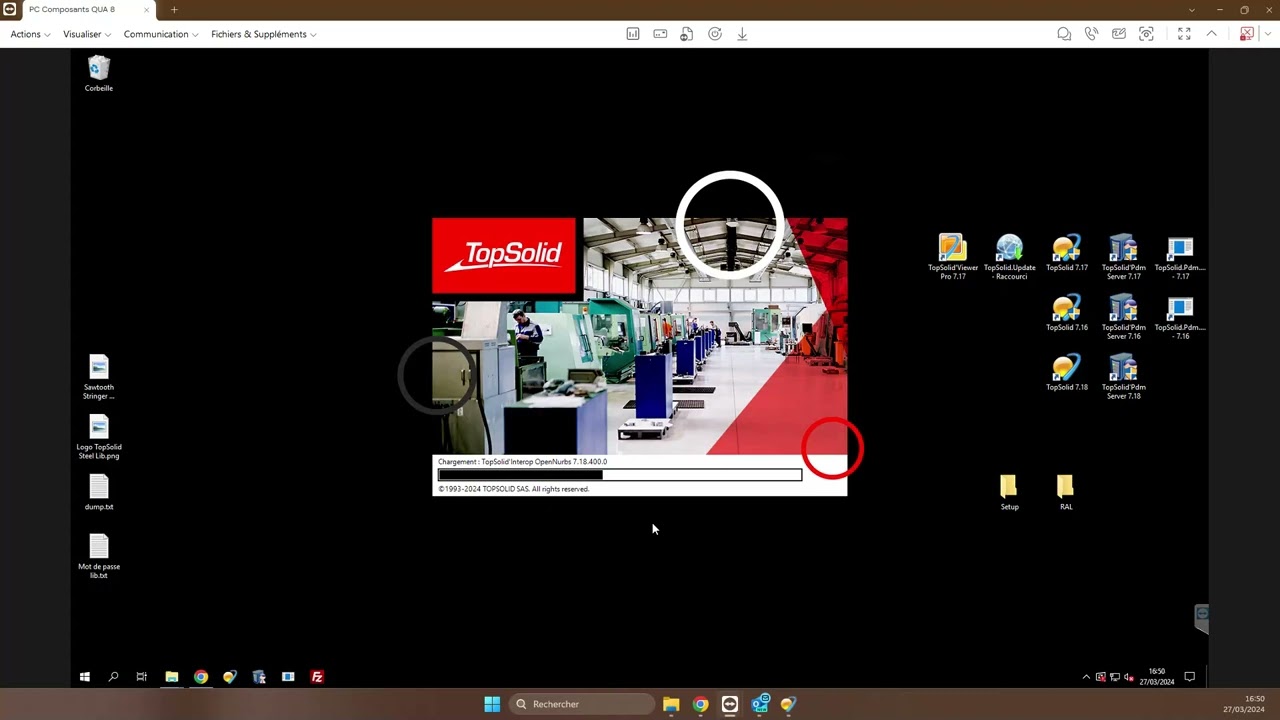Select TopSolid'Pdm Server 7.18 shortcut

click(1123, 377)
